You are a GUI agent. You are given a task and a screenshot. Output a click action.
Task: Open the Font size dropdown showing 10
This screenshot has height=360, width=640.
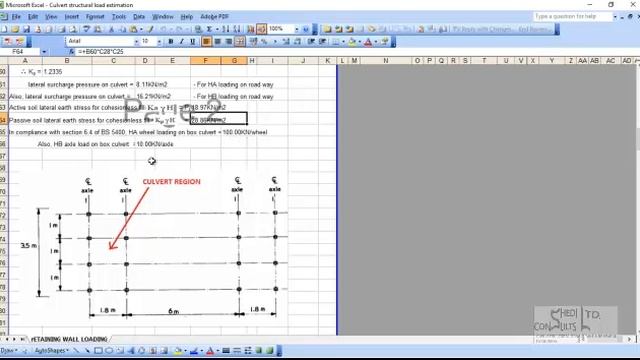159,41
